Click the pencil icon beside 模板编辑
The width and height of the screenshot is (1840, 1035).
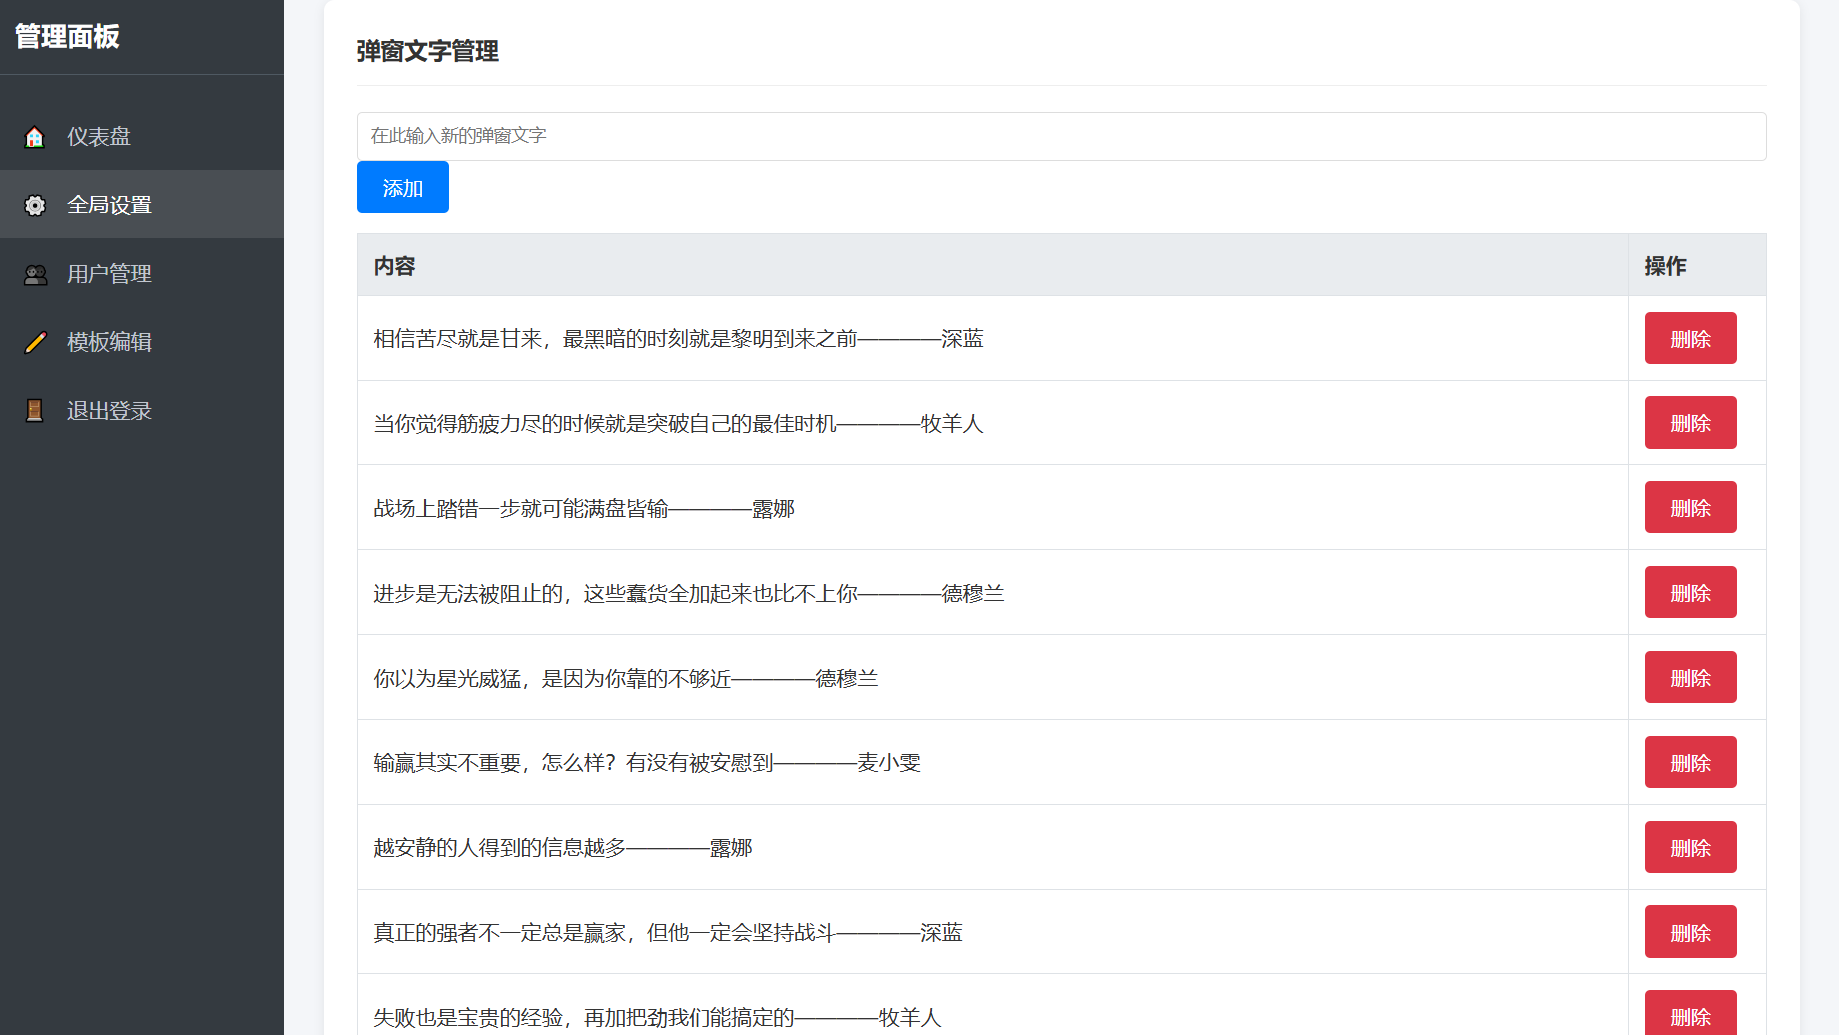click(x=35, y=342)
